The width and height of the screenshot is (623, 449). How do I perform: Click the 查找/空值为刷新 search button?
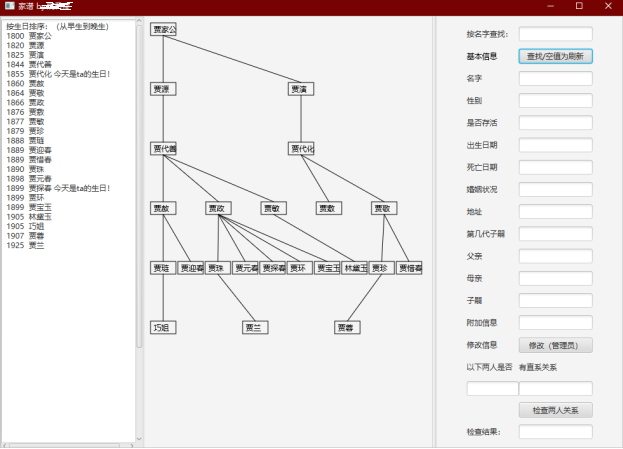click(555, 56)
